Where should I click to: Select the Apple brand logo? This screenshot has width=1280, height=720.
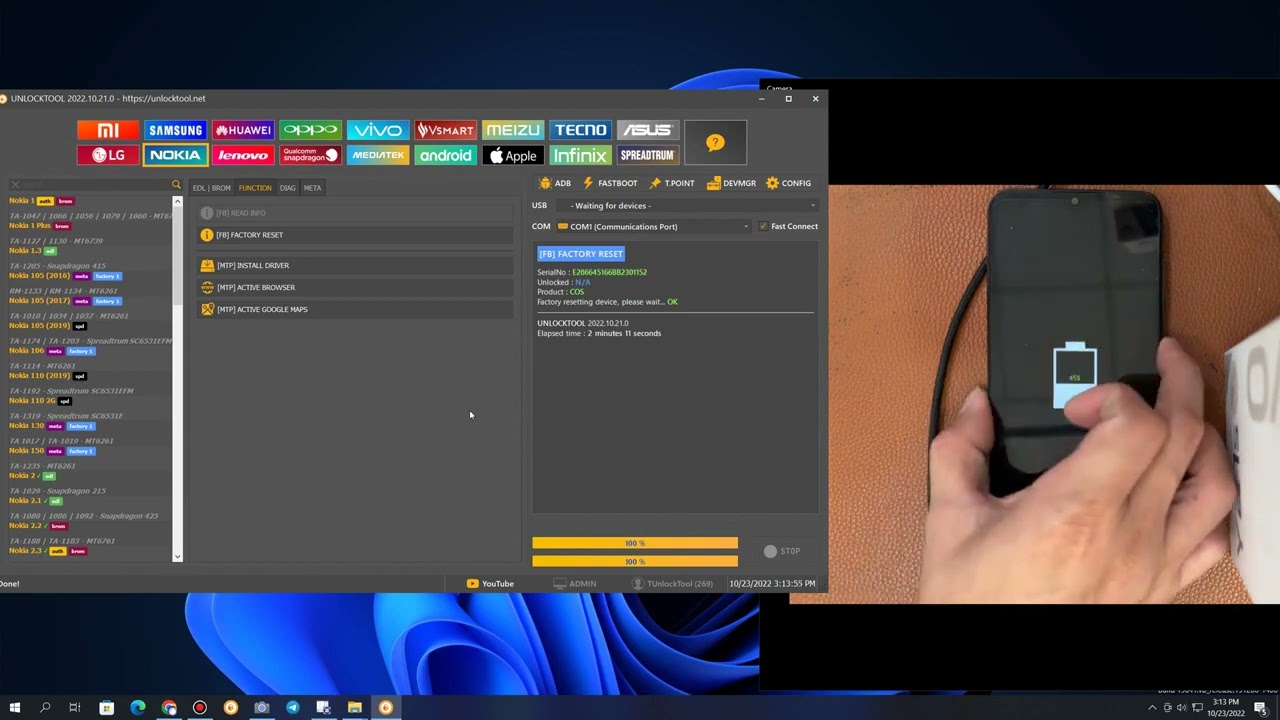[x=513, y=155]
